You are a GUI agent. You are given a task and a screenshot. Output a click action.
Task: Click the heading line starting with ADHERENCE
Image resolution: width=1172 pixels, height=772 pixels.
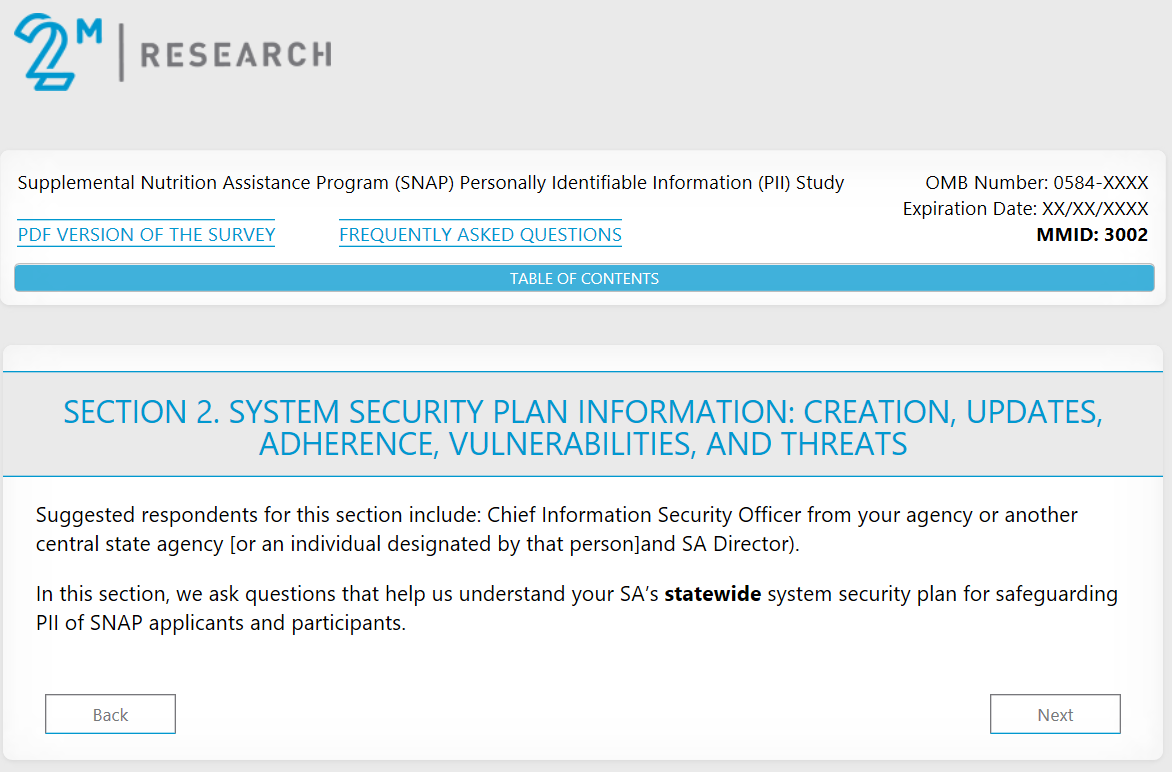tap(583, 443)
